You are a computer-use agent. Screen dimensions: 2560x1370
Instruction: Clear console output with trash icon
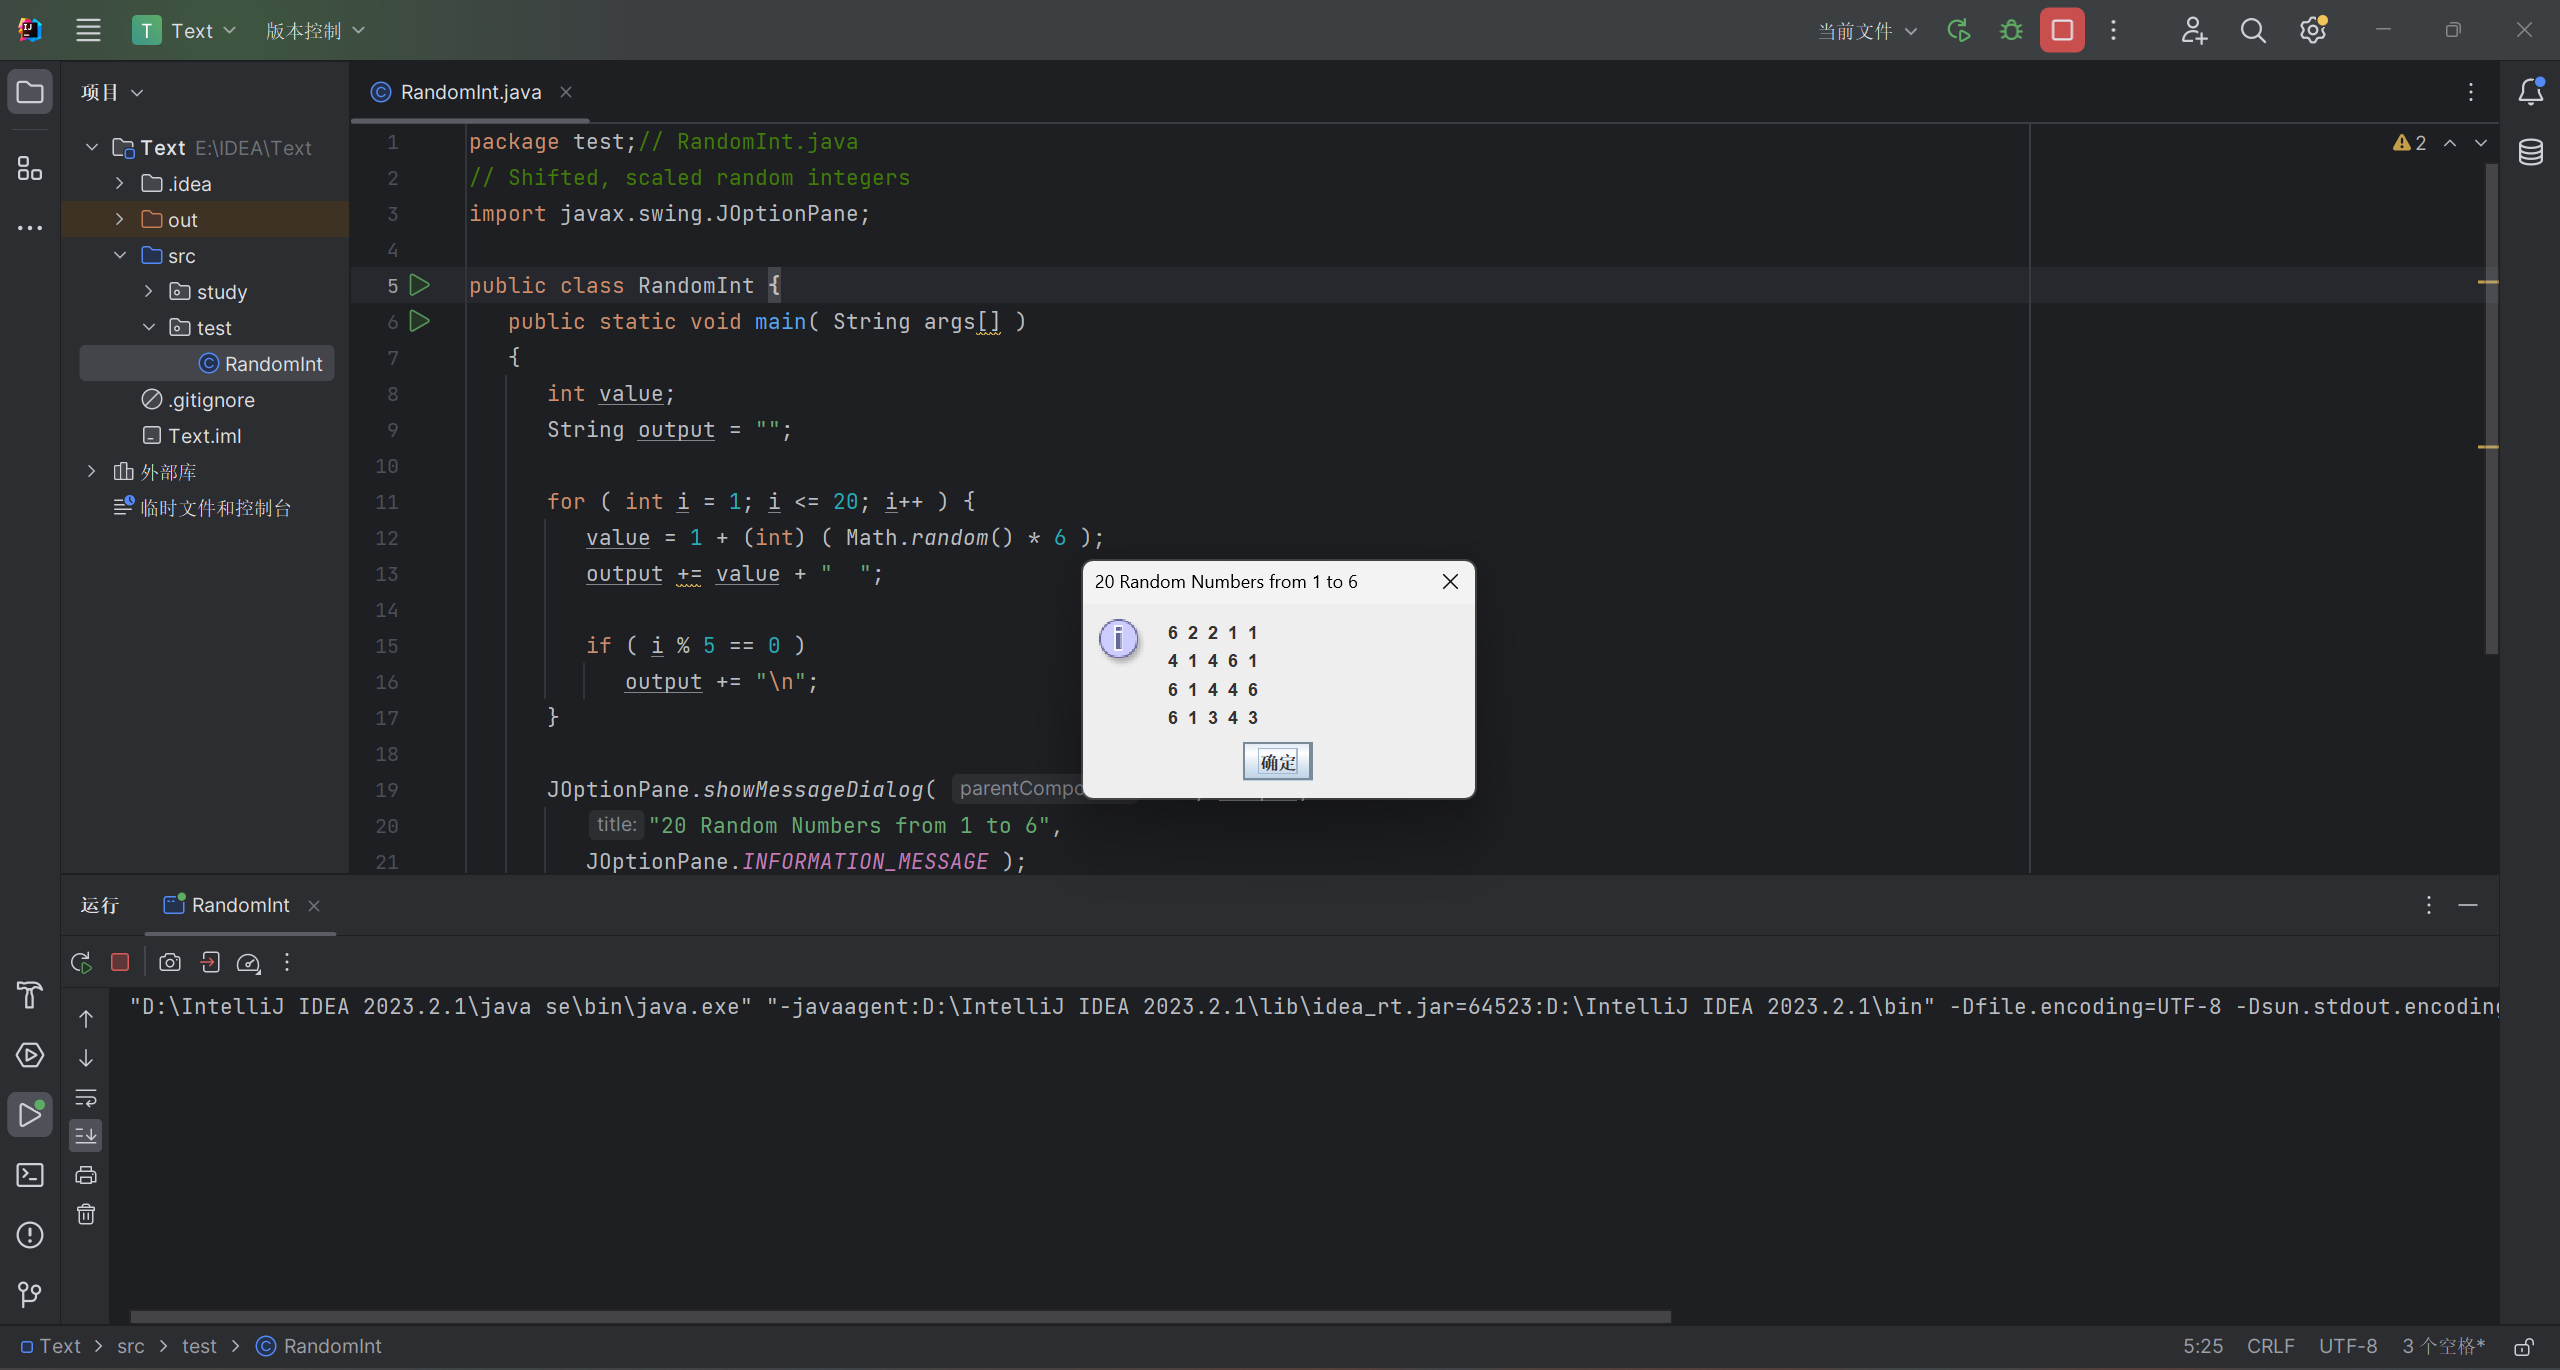click(86, 1214)
